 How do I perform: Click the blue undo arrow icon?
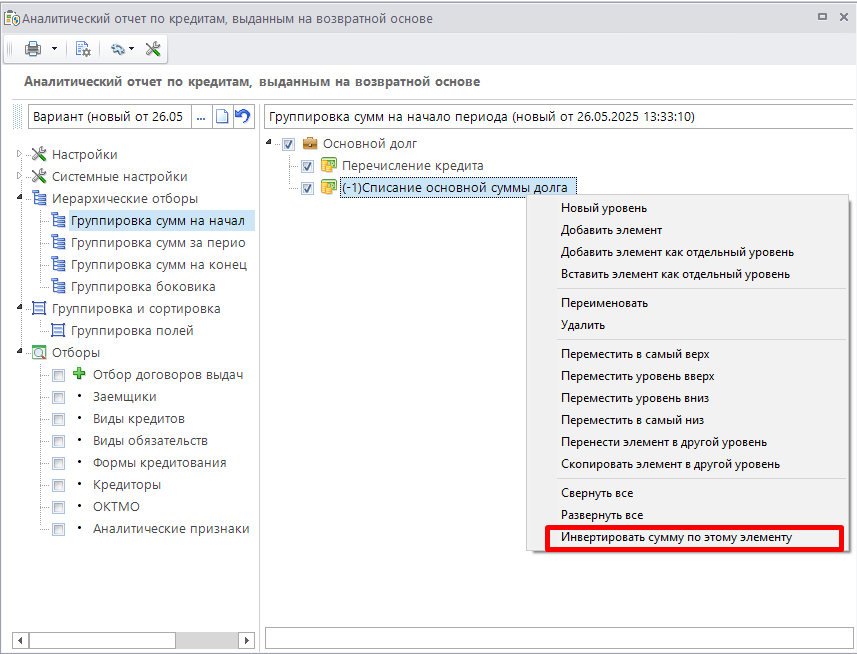click(242, 117)
